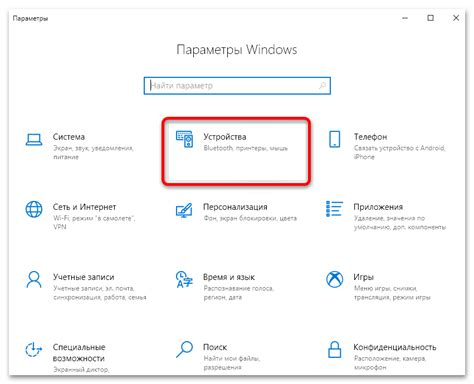The image size is (474, 384).
Task: Open the Телефон phone icon
Action: pos(334,139)
